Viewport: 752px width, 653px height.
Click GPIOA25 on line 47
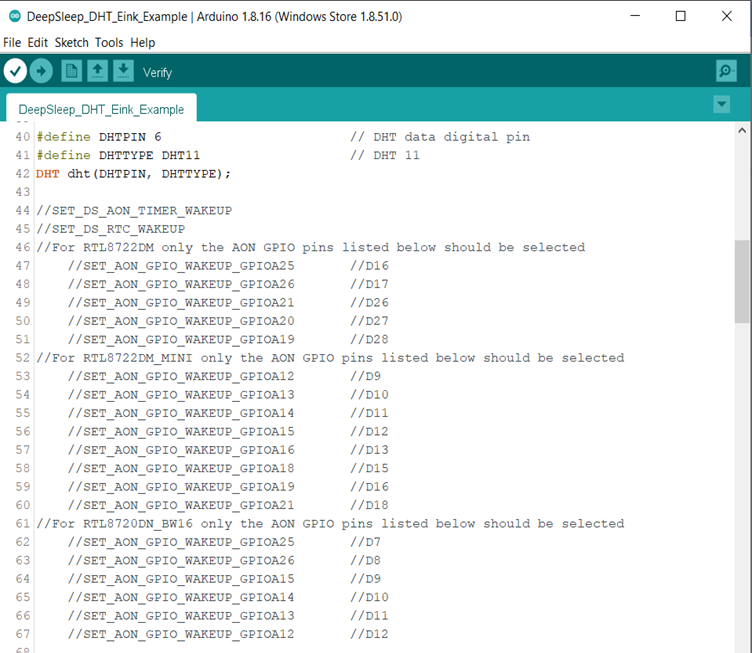pyautogui.click(x=267, y=266)
